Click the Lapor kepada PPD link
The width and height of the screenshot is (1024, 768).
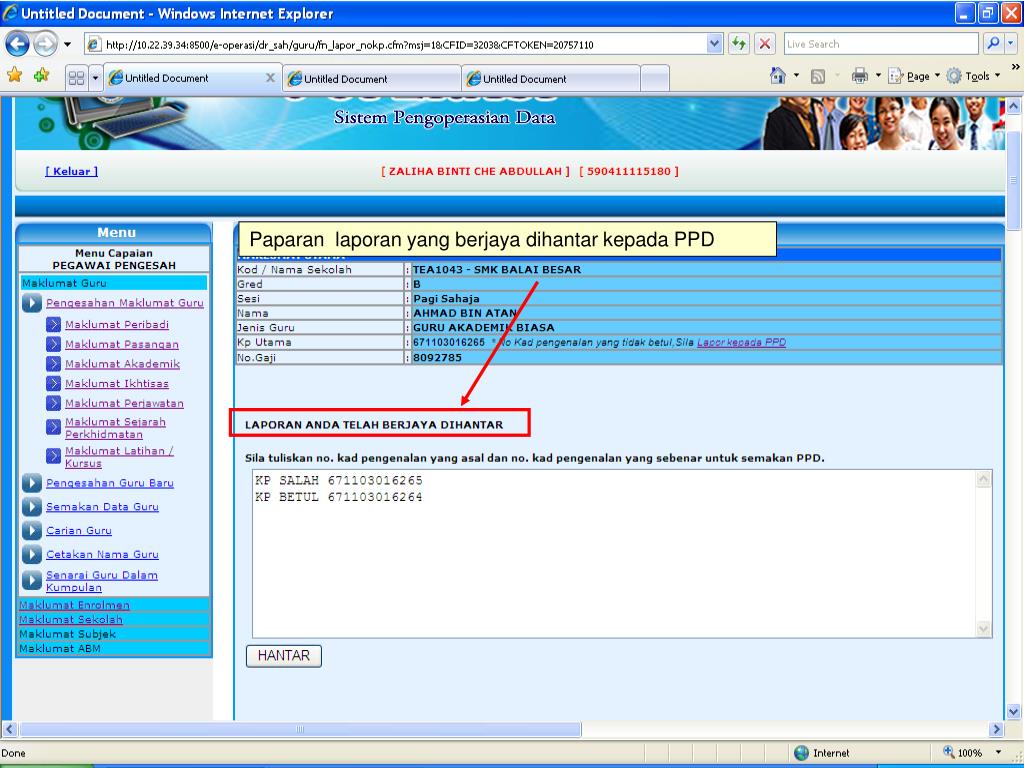click(741, 342)
